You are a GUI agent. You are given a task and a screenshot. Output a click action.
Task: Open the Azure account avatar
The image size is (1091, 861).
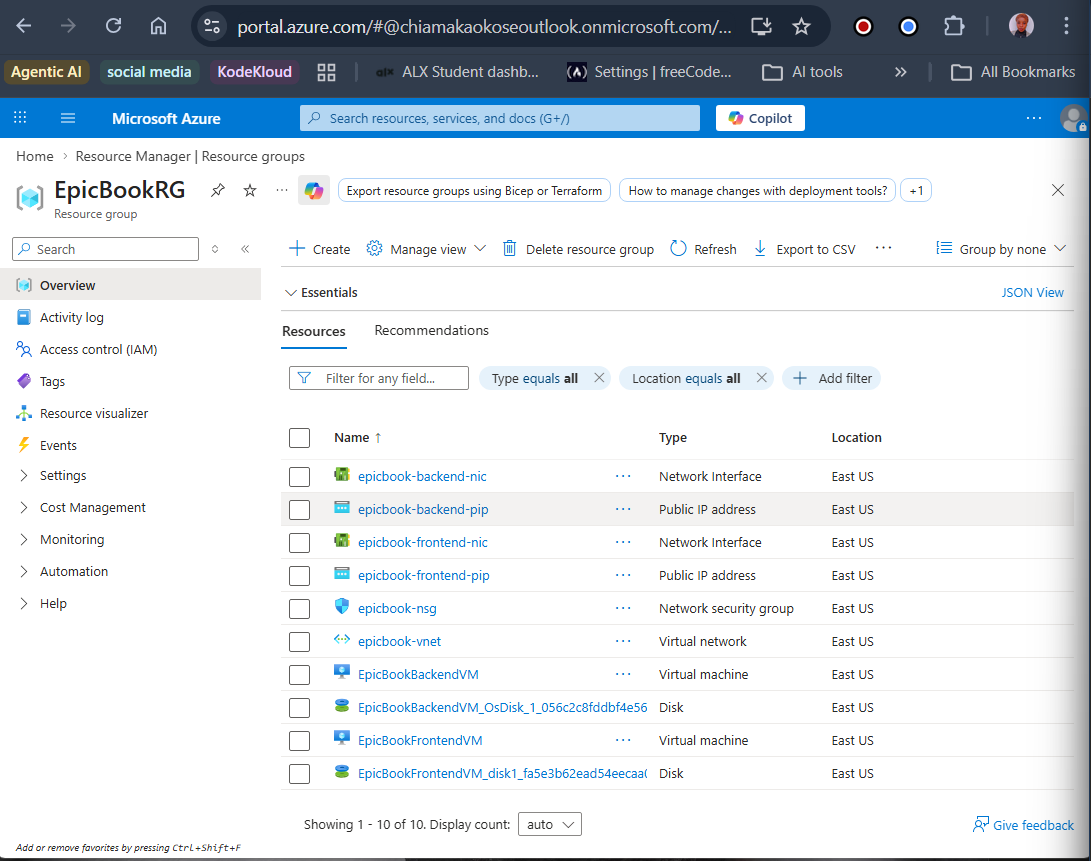pyautogui.click(x=1074, y=118)
